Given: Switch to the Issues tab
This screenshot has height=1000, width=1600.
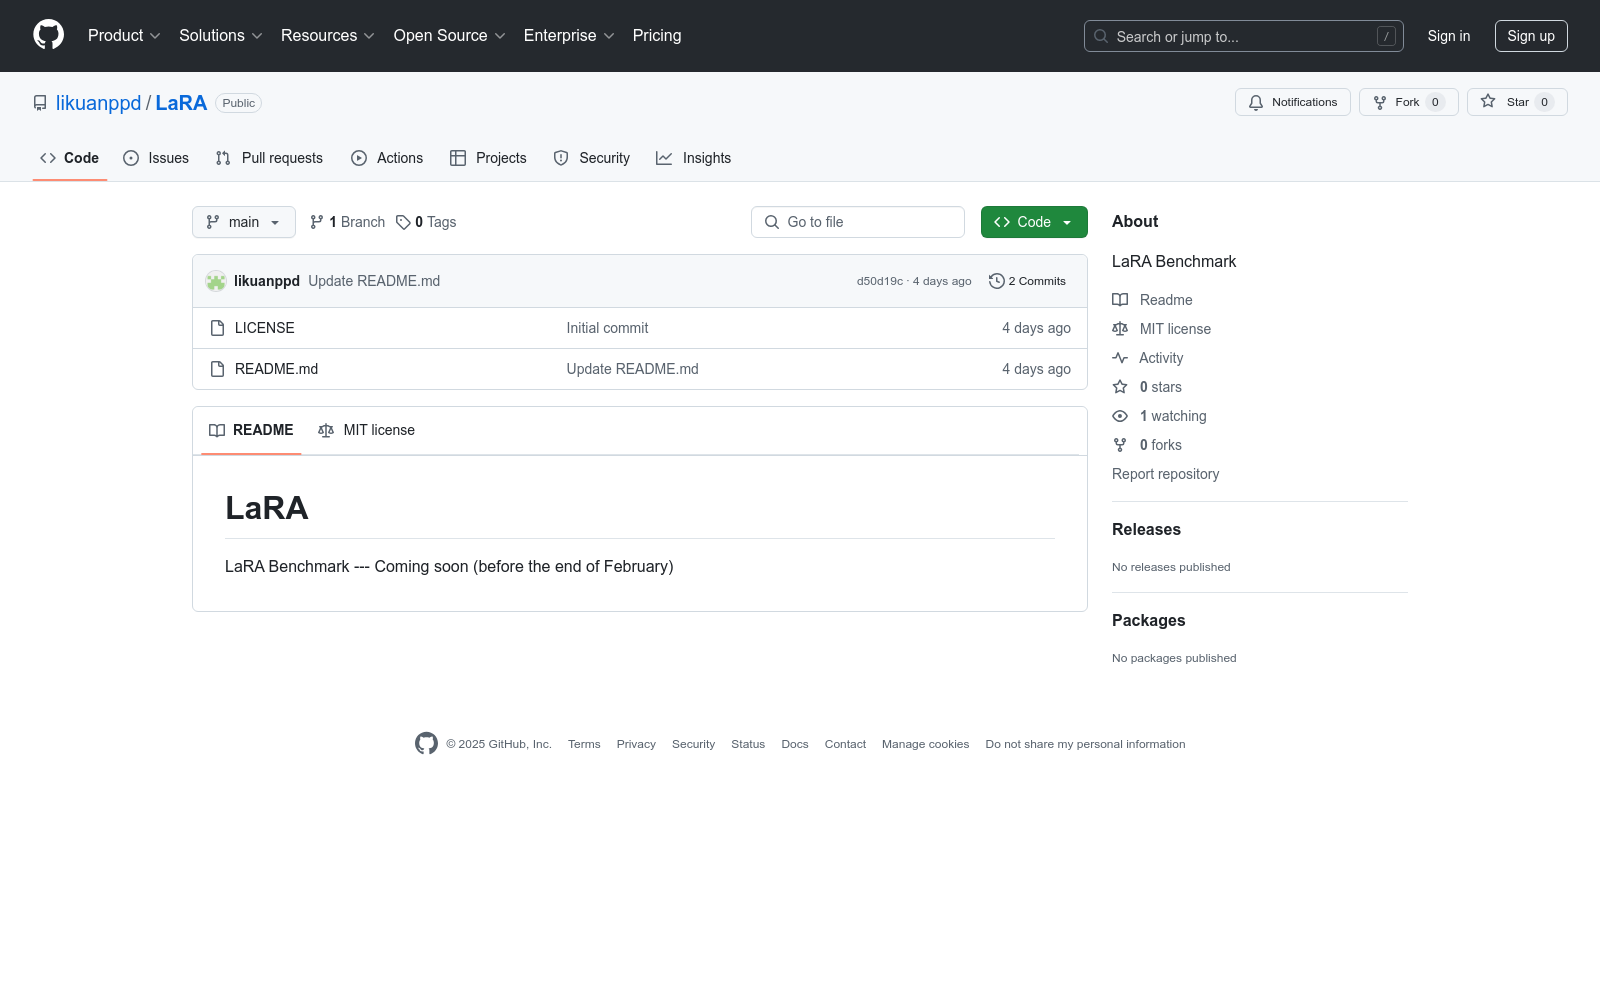Looking at the screenshot, I should point(156,158).
